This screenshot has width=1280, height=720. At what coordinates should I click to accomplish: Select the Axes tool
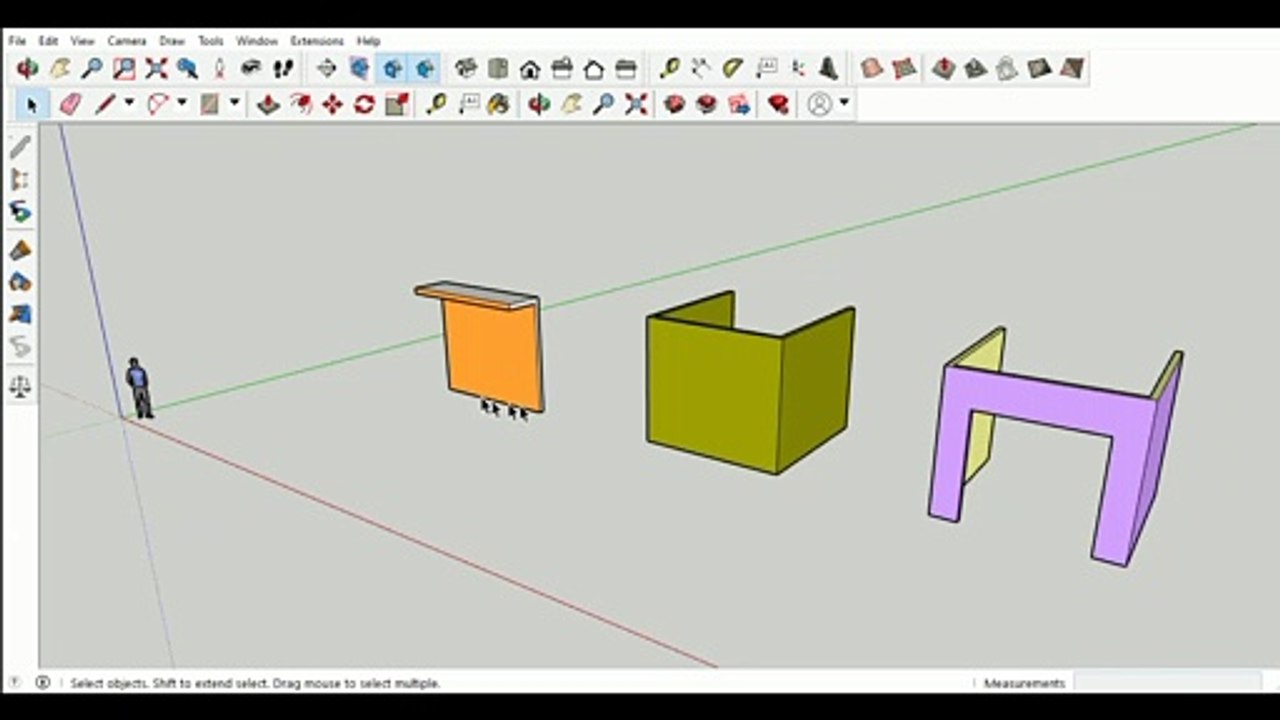pyautogui.click(x=797, y=68)
